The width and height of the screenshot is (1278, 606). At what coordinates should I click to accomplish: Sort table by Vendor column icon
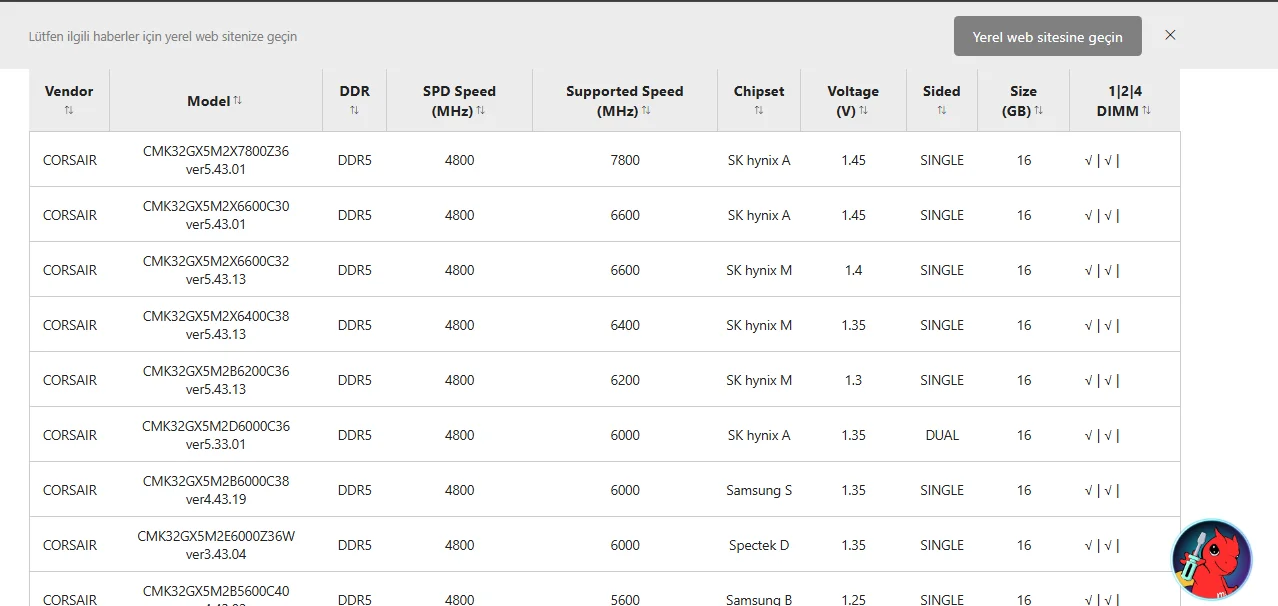[69, 111]
